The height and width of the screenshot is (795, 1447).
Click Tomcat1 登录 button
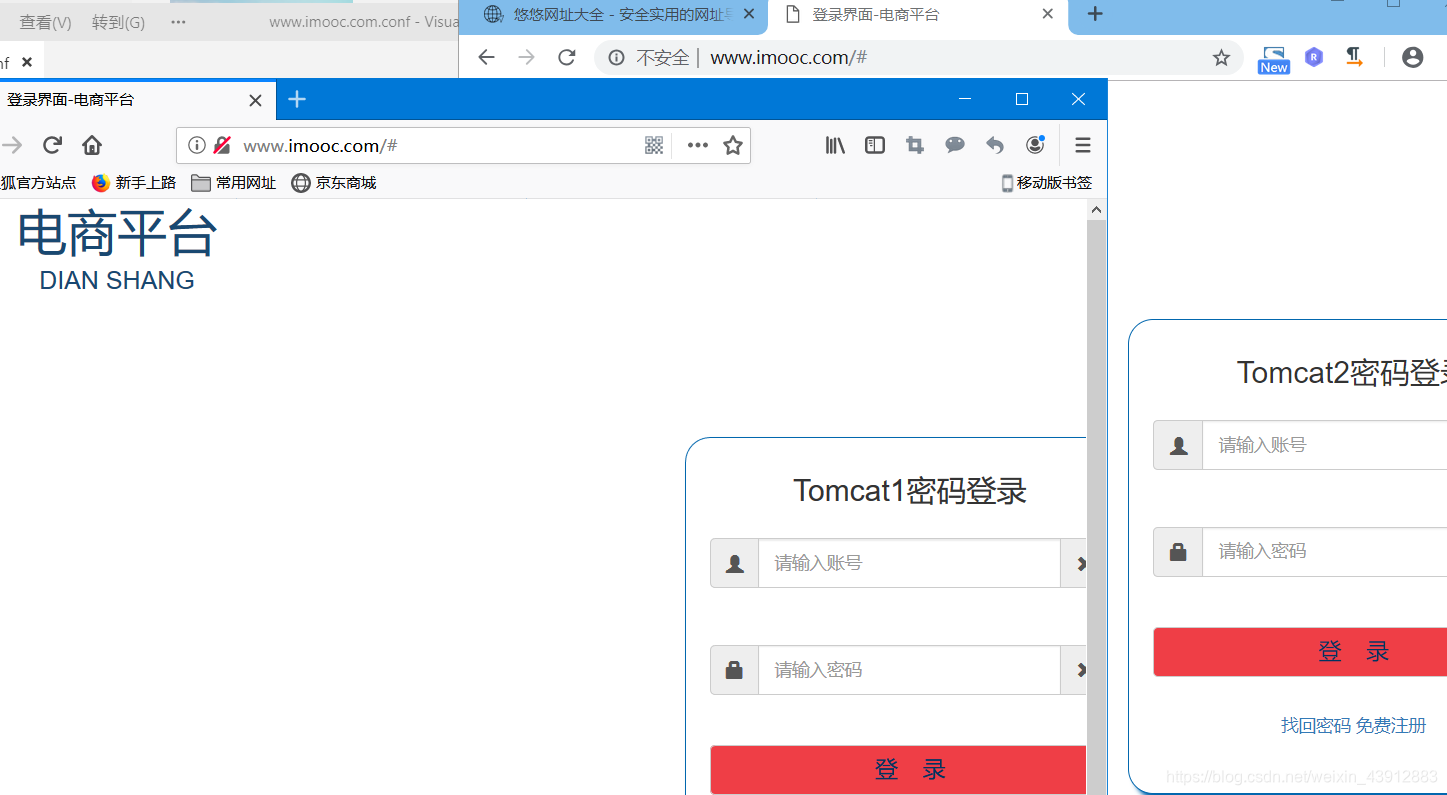pyautogui.click(x=898, y=769)
